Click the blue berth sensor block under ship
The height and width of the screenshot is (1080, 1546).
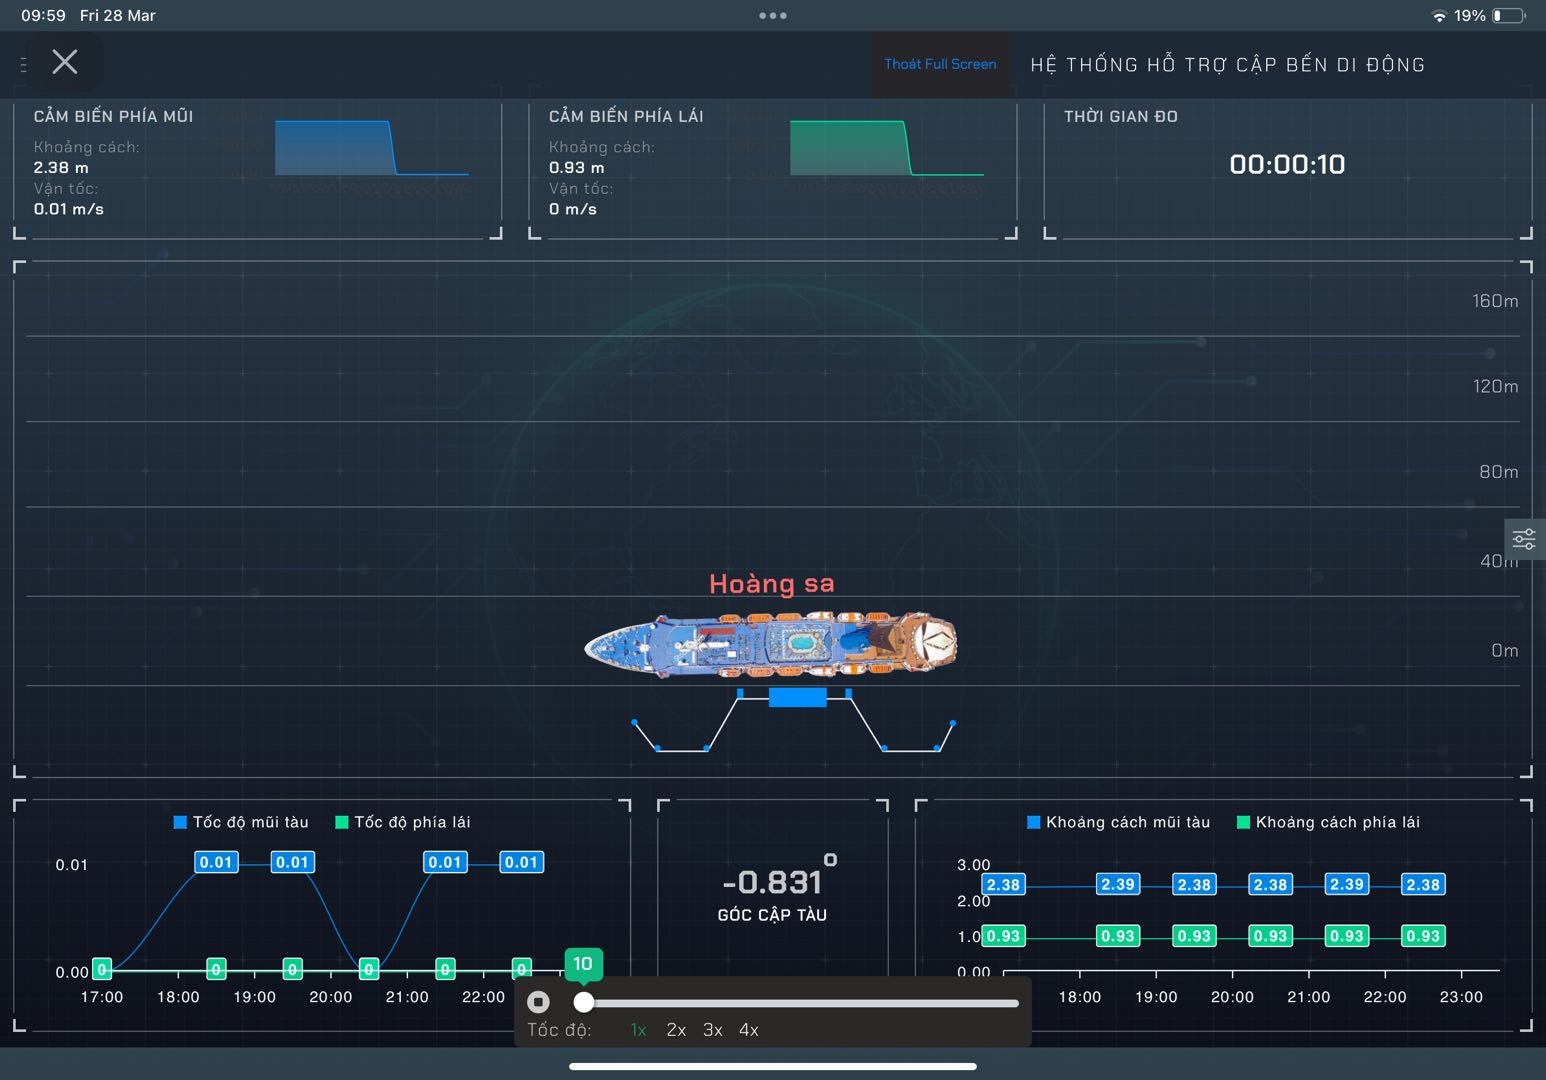click(797, 697)
